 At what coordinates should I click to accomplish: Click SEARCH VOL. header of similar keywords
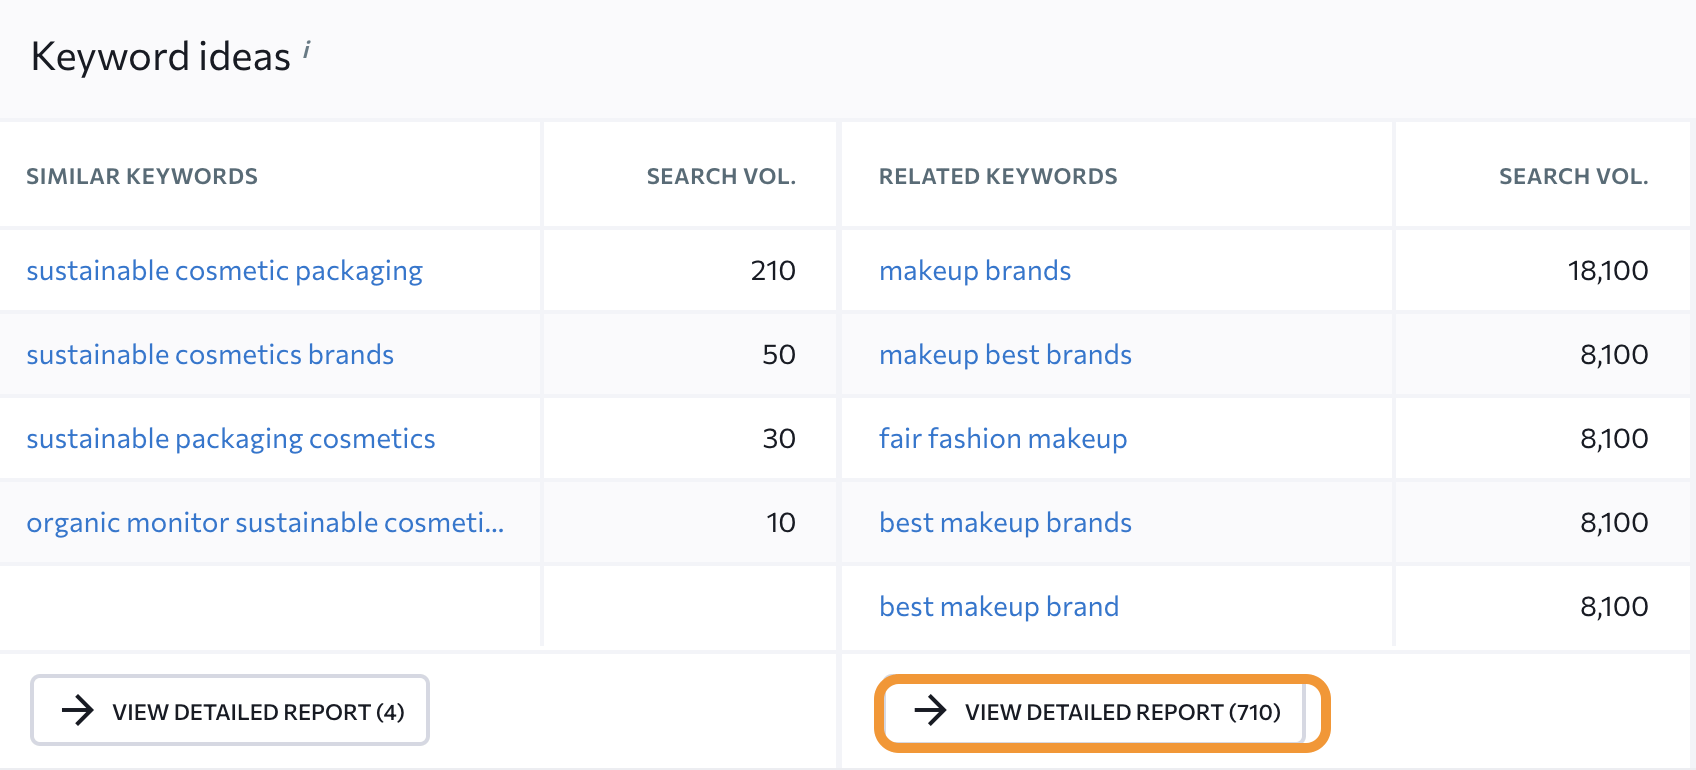(x=720, y=177)
